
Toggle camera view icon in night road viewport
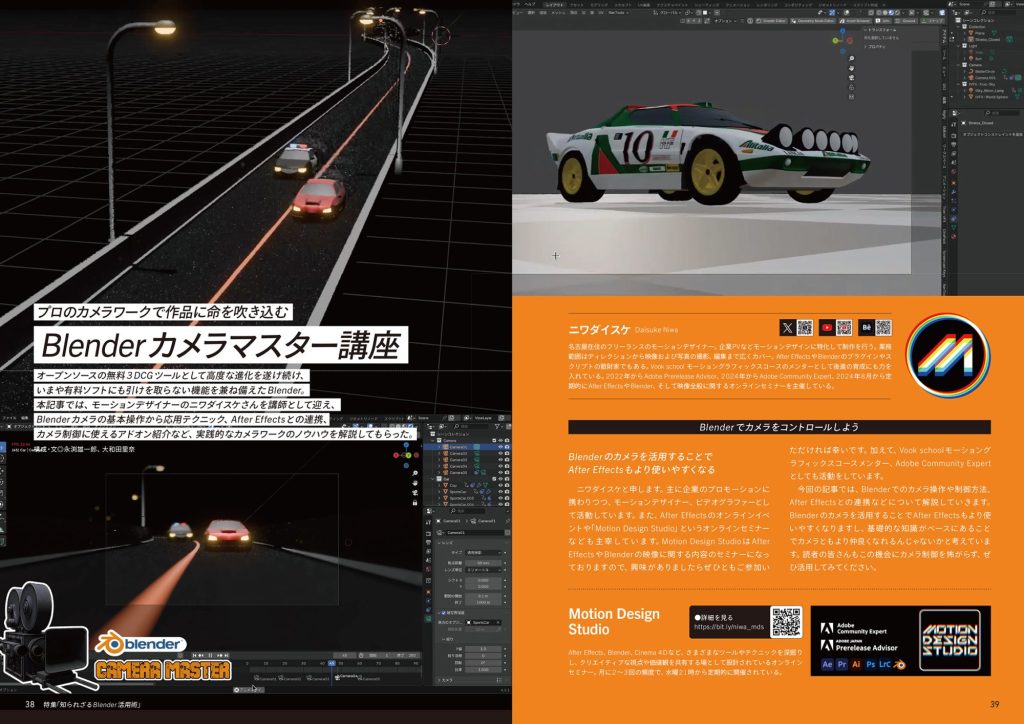415,493
